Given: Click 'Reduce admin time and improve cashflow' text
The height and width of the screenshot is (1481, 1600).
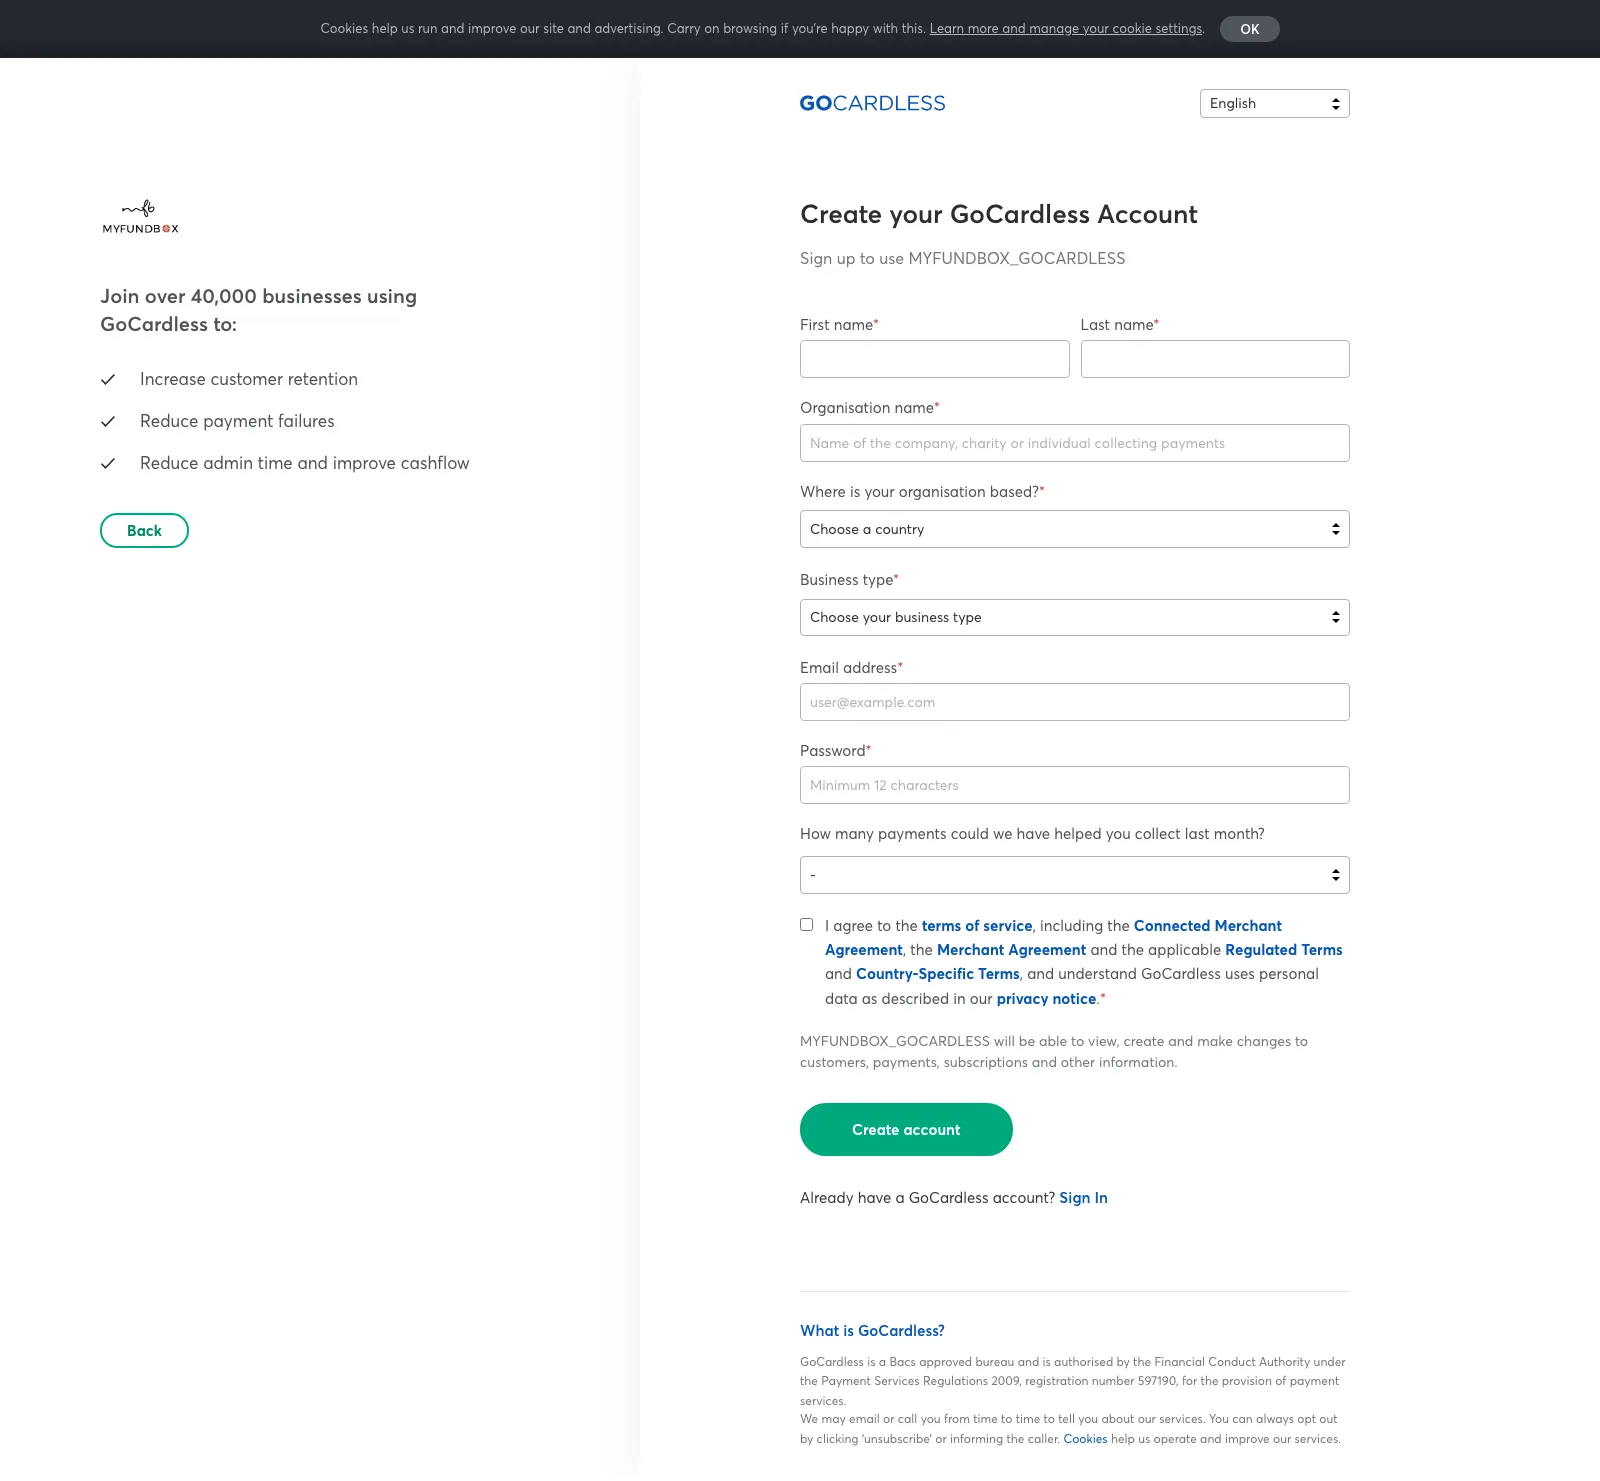Looking at the screenshot, I should pyautogui.click(x=304, y=463).
